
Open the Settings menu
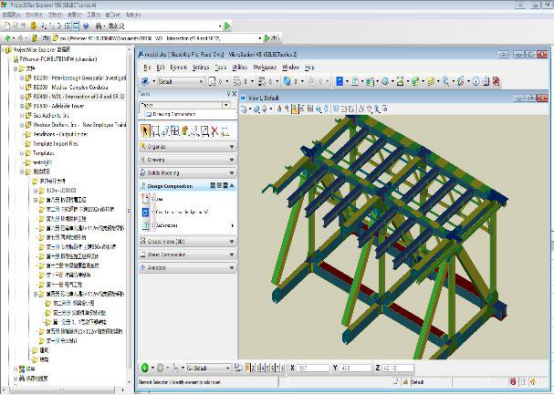[x=201, y=67]
